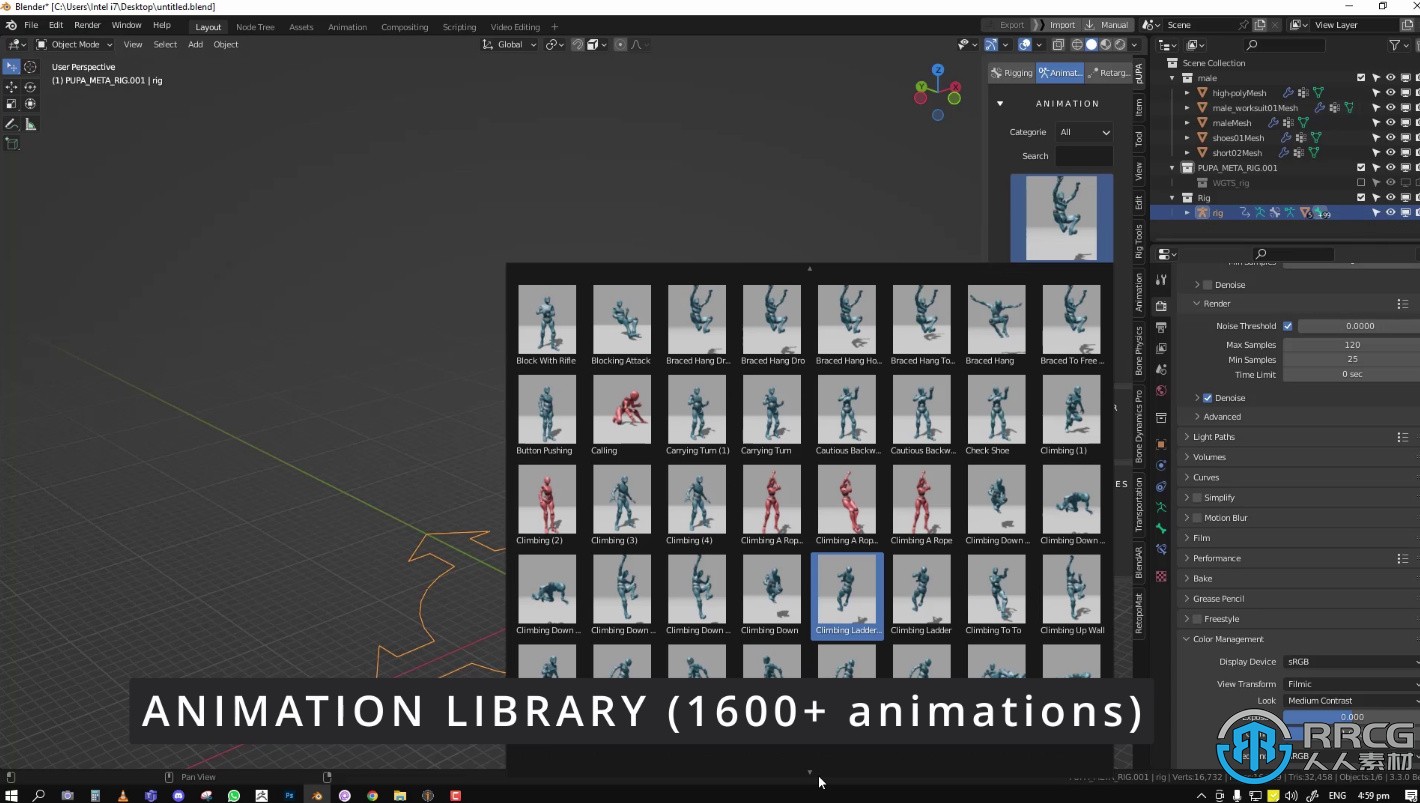This screenshot has width=1420, height=803.
Task: Open the Categorie dropdown set to All
Action: (1084, 132)
